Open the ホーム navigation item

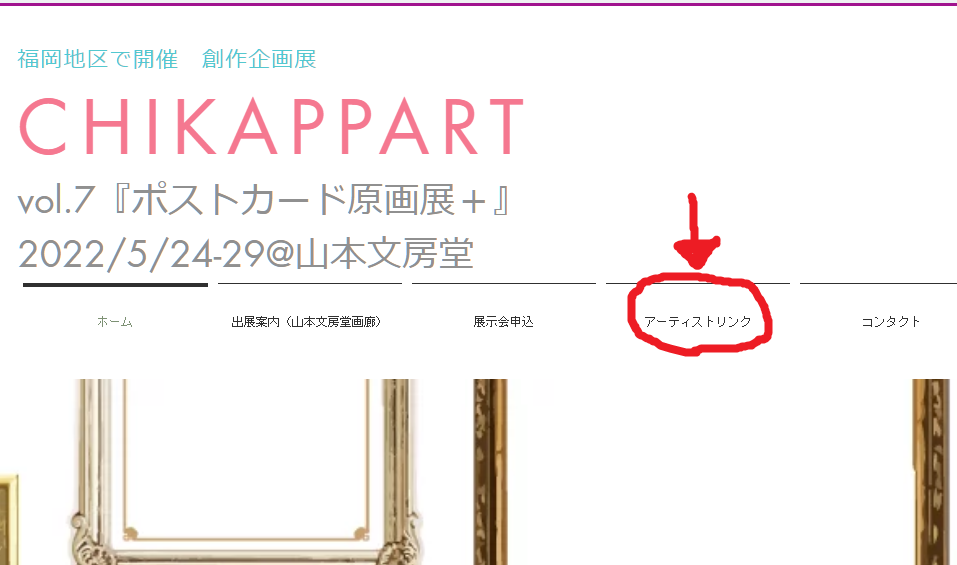click(x=115, y=322)
